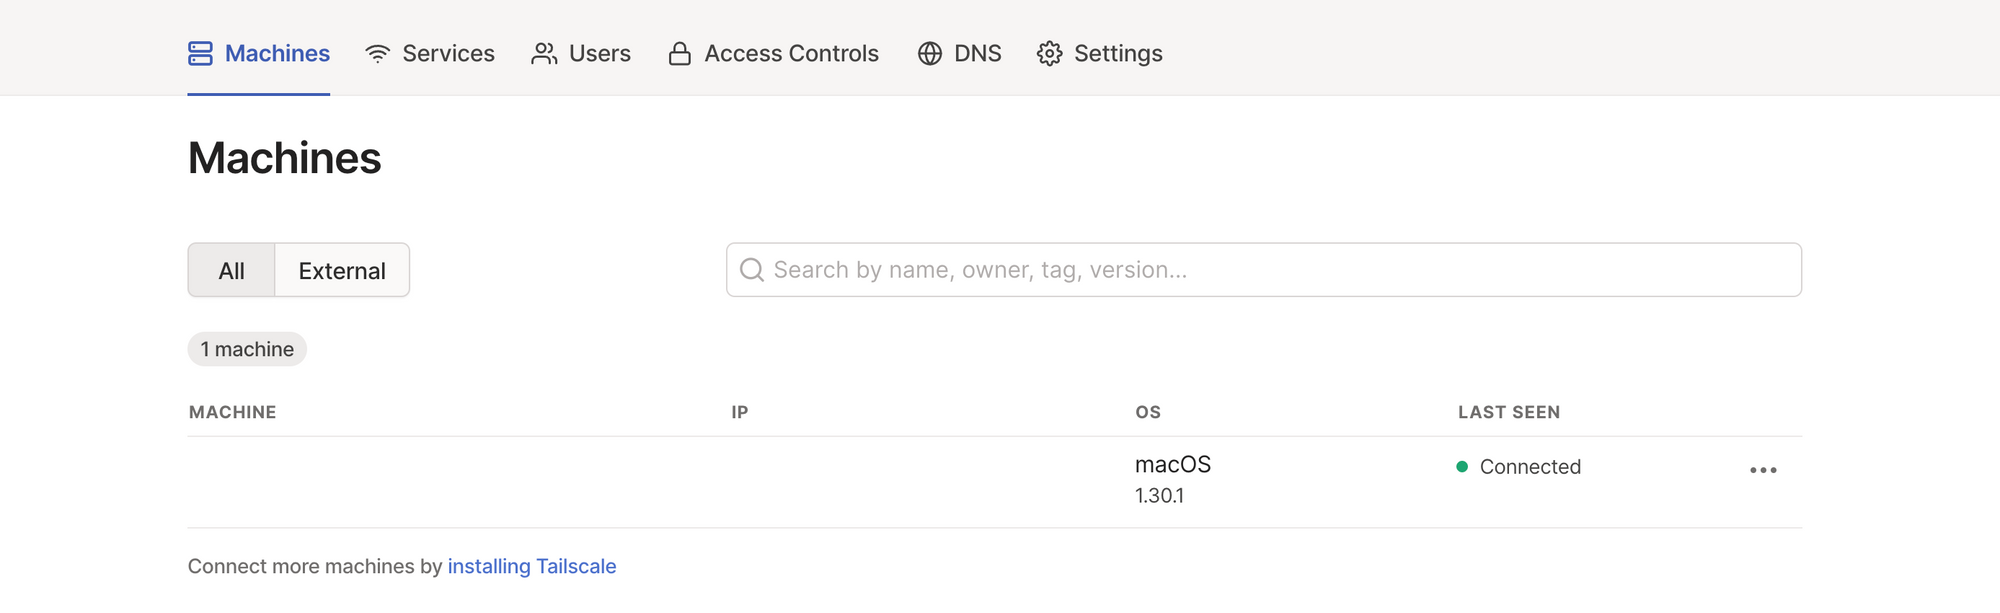Click the OS column header
Viewport: 2000px width, 613px height.
click(1147, 411)
